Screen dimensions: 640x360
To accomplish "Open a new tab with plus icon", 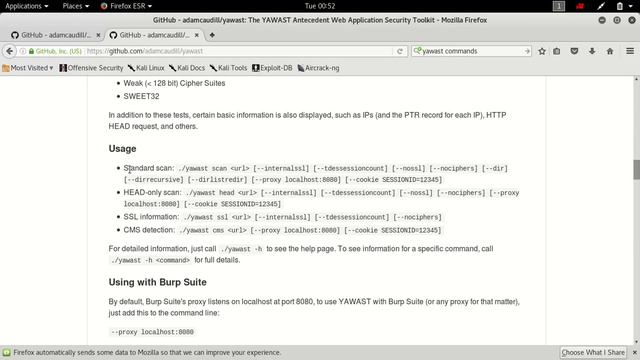I will [x=212, y=35].
